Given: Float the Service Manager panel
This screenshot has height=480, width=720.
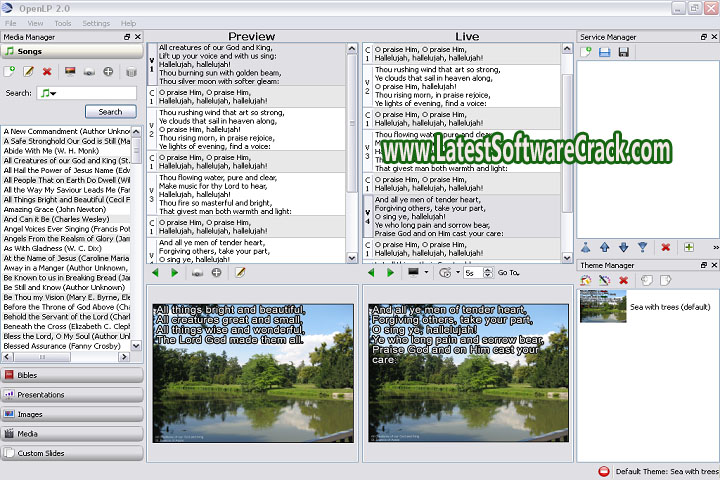Looking at the screenshot, I should [704, 37].
